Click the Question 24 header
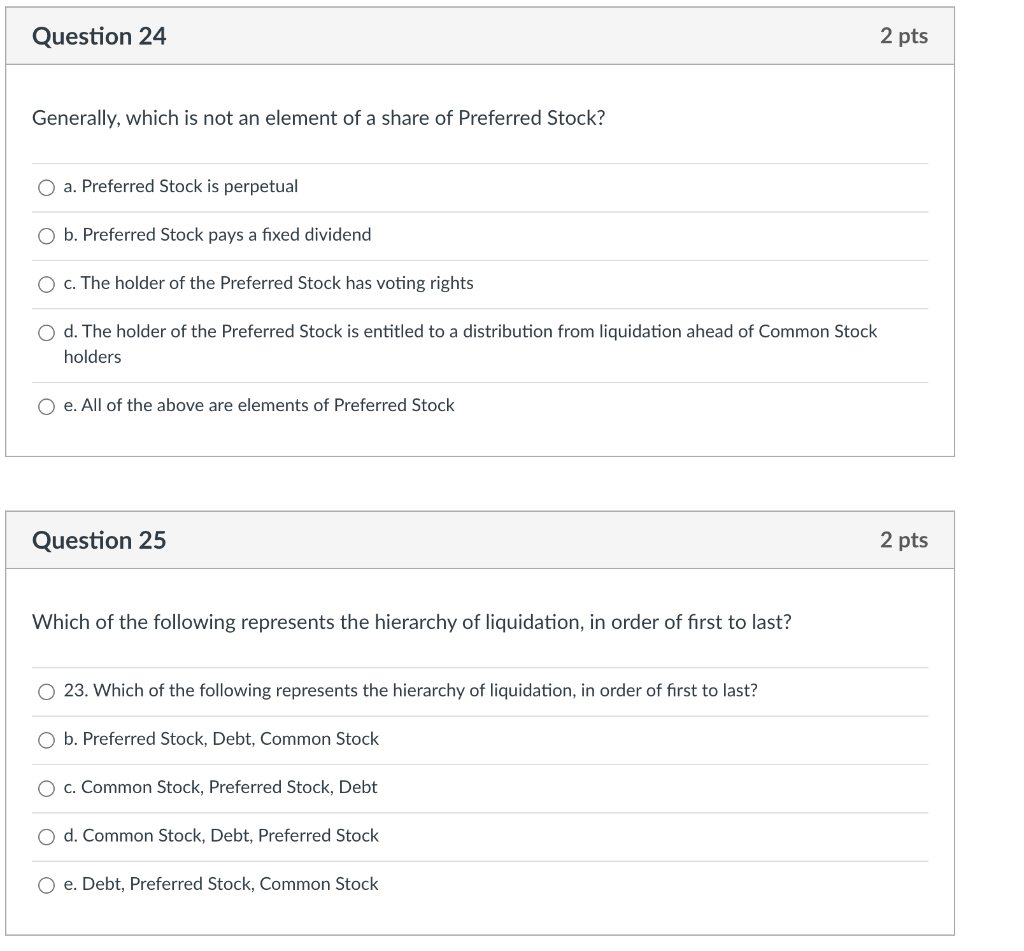The image size is (1024, 951). pyautogui.click(x=100, y=36)
